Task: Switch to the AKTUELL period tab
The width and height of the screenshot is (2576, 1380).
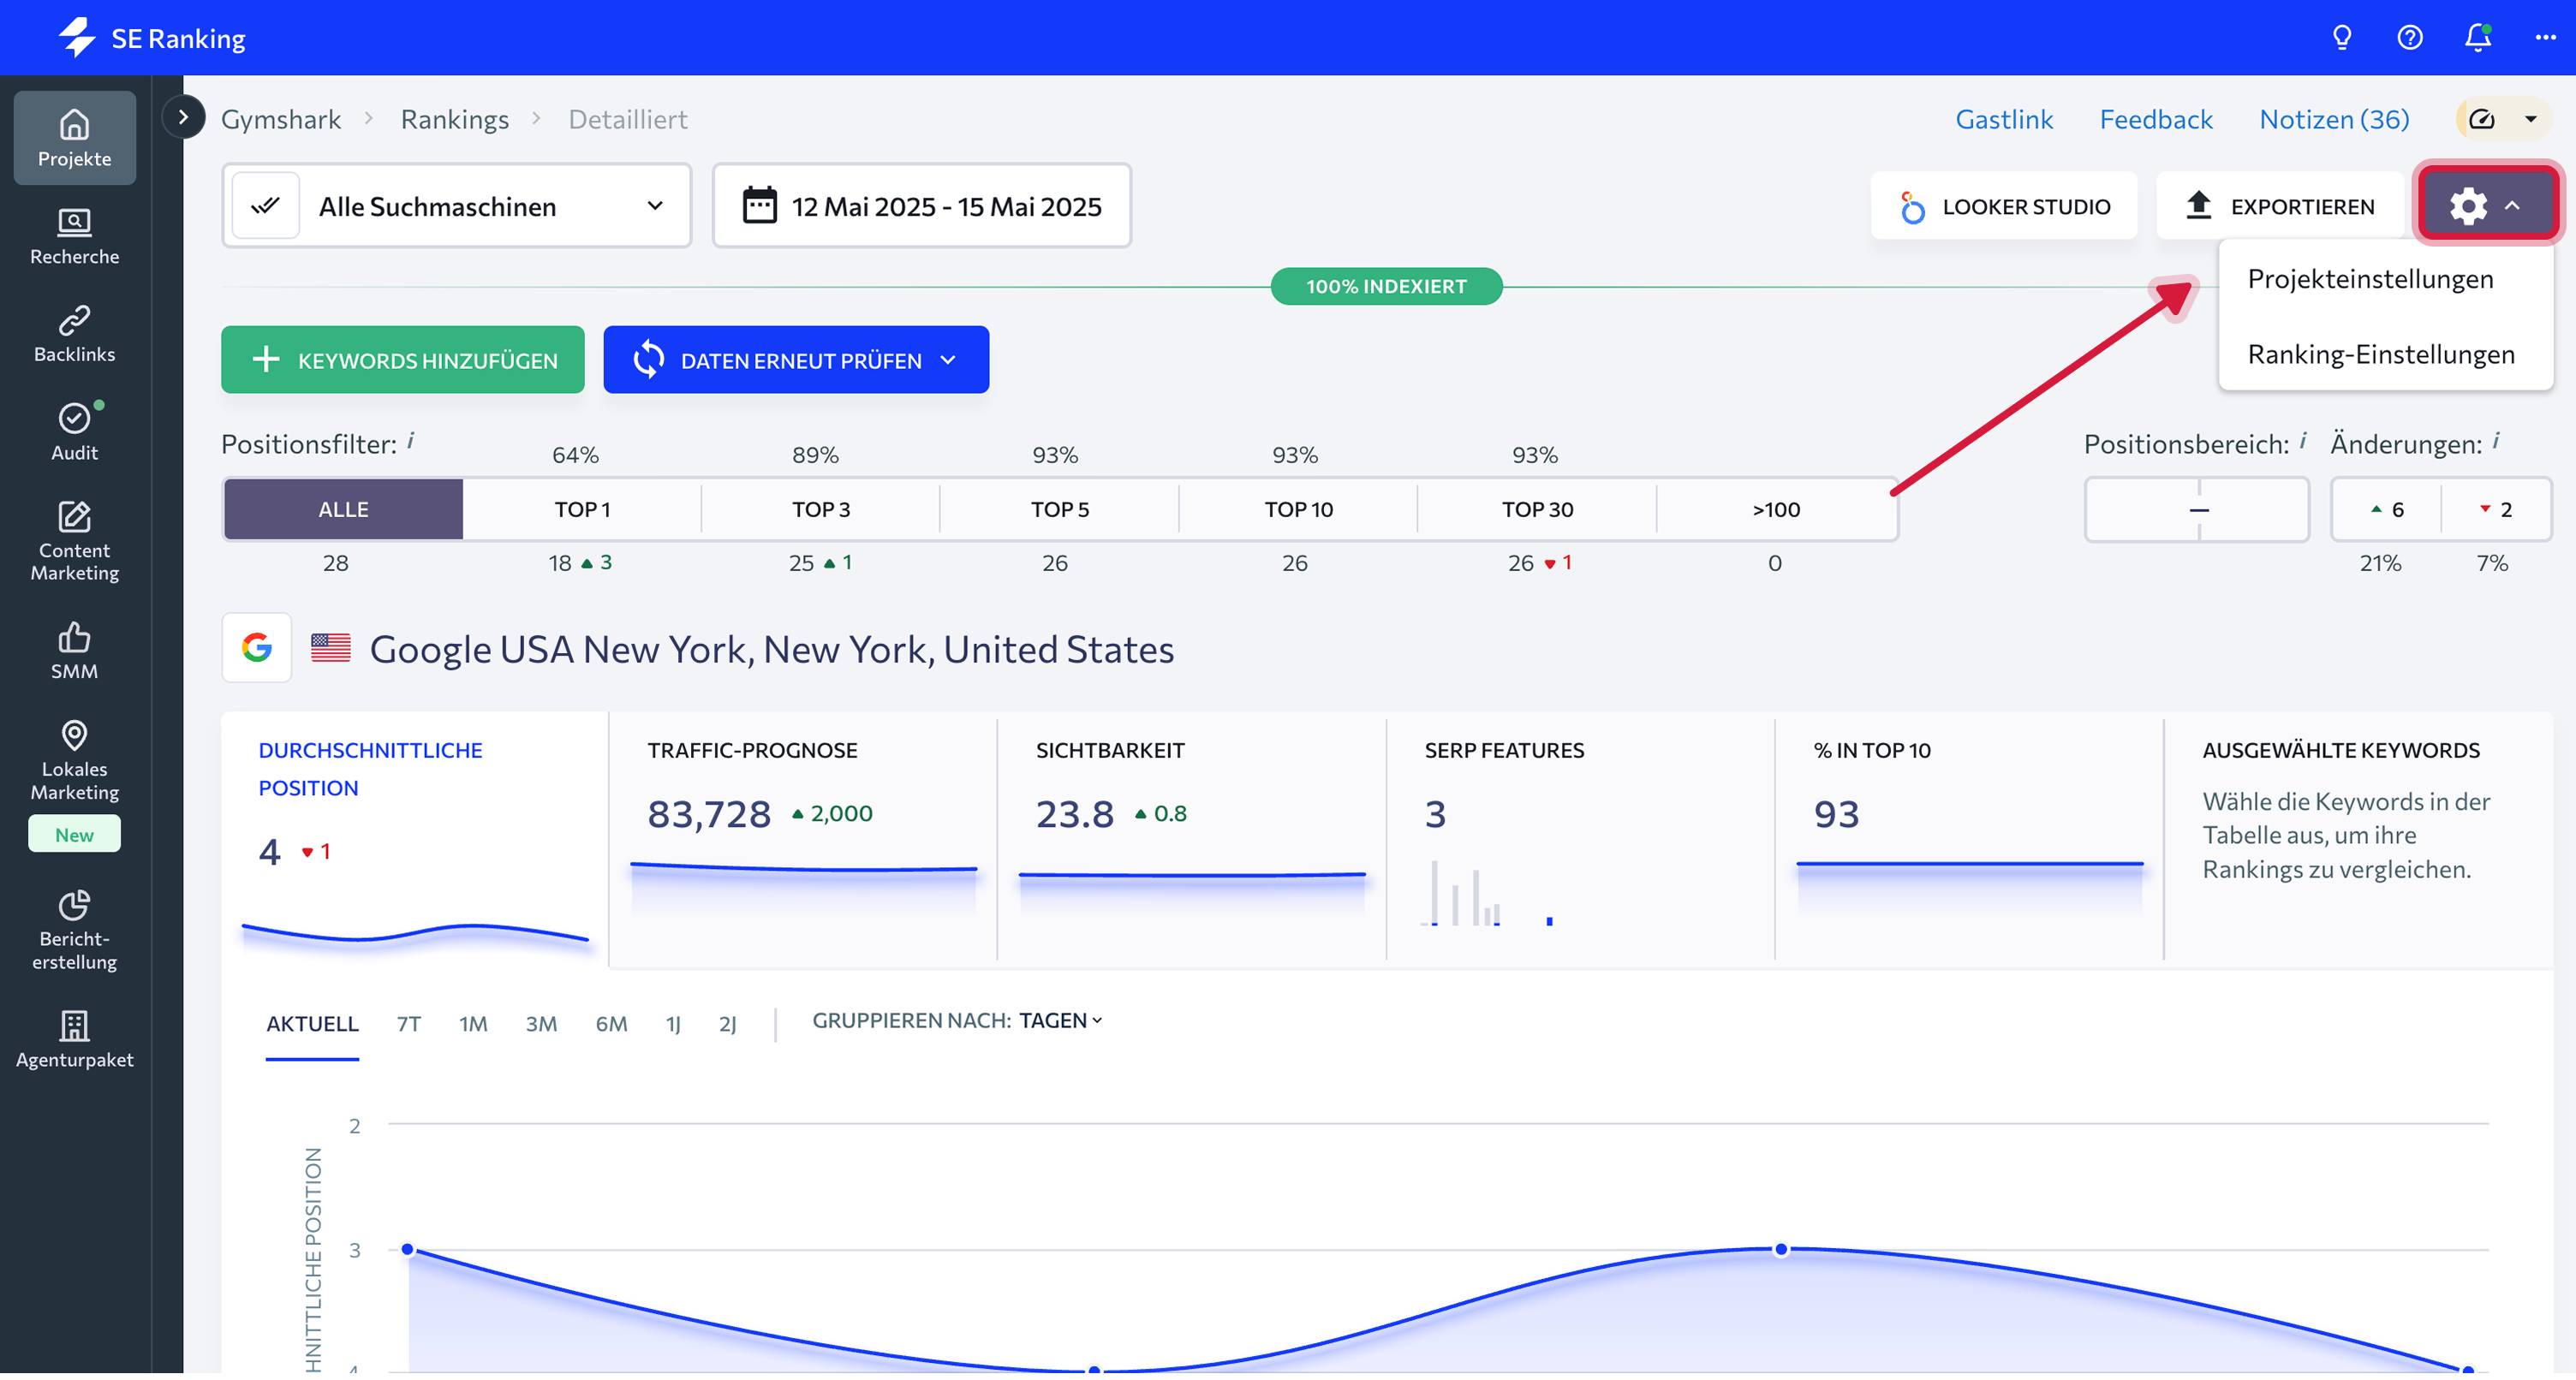Action: pyautogui.click(x=312, y=1025)
